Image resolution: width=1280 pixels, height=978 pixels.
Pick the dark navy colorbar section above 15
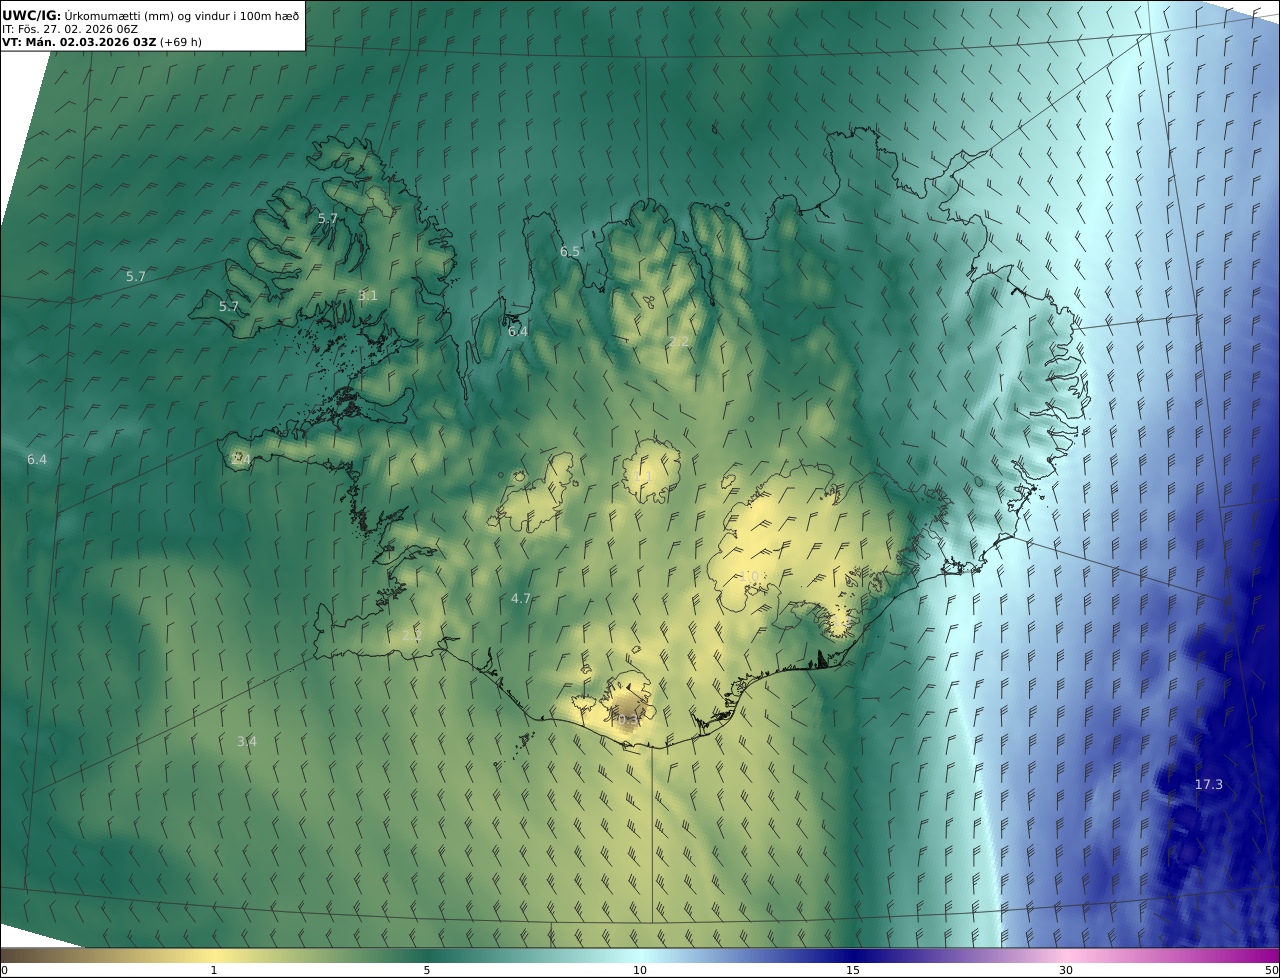click(853, 955)
